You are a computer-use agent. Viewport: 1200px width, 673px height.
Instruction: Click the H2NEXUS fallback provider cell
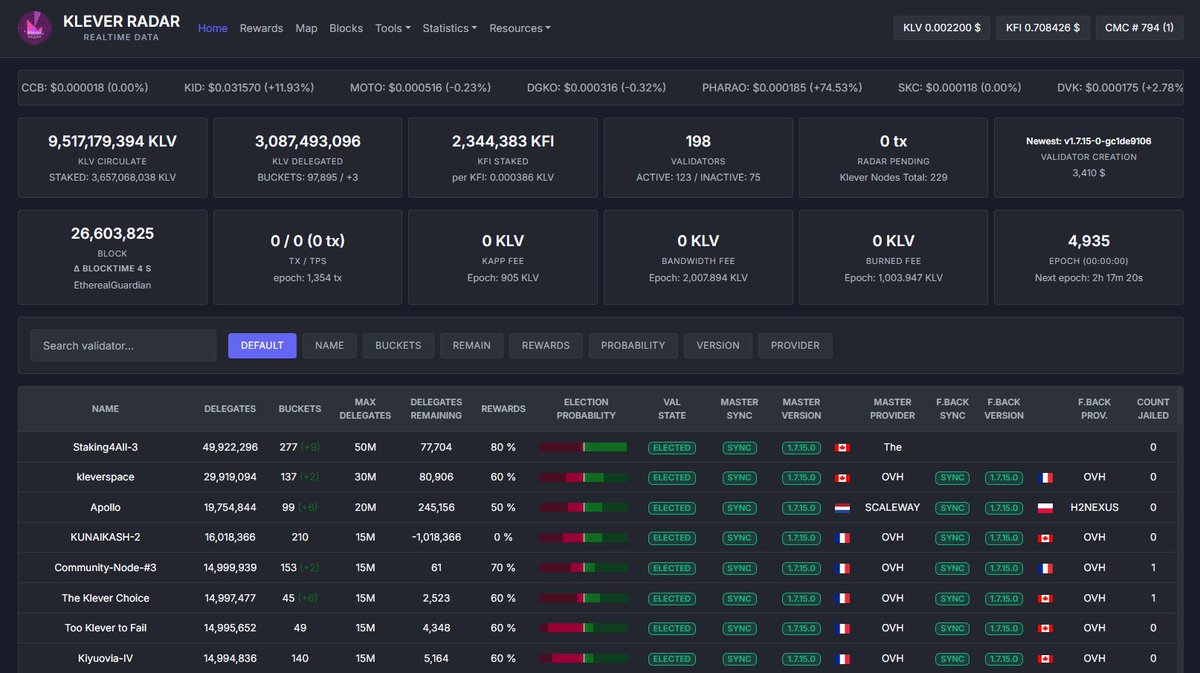pyautogui.click(x=1094, y=507)
